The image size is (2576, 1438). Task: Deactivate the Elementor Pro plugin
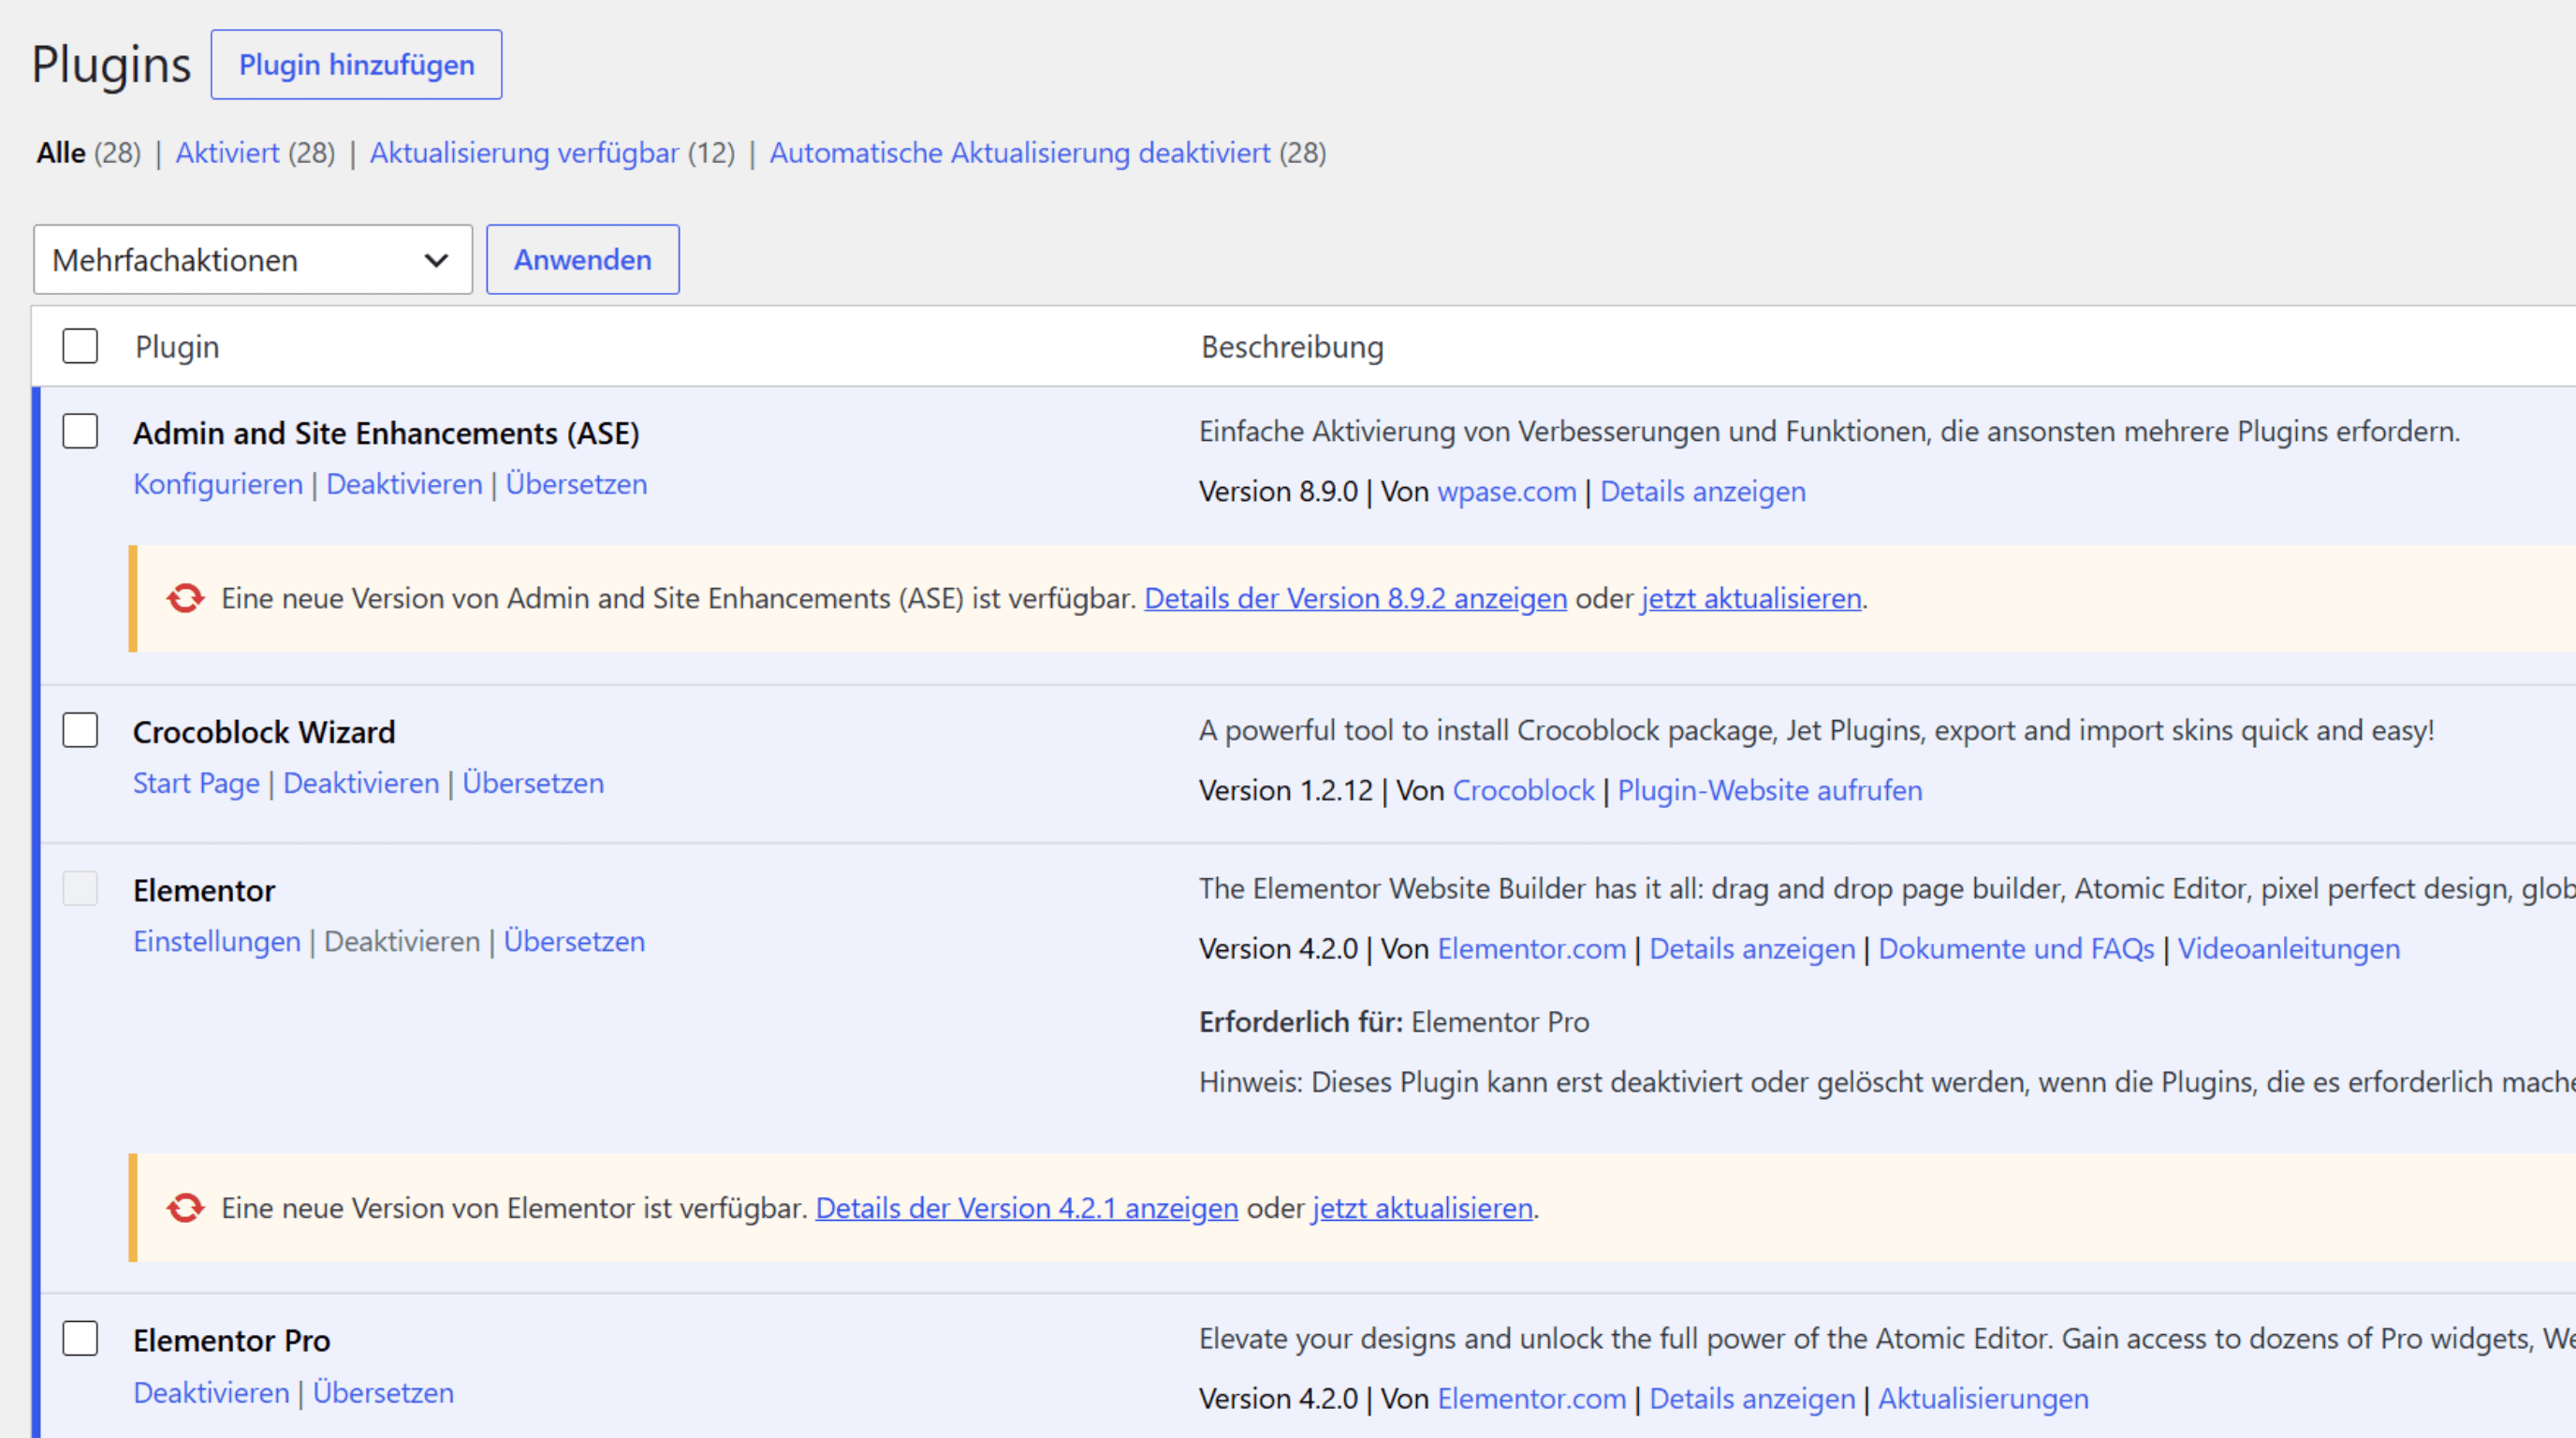pyautogui.click(x=211, y=1393)
